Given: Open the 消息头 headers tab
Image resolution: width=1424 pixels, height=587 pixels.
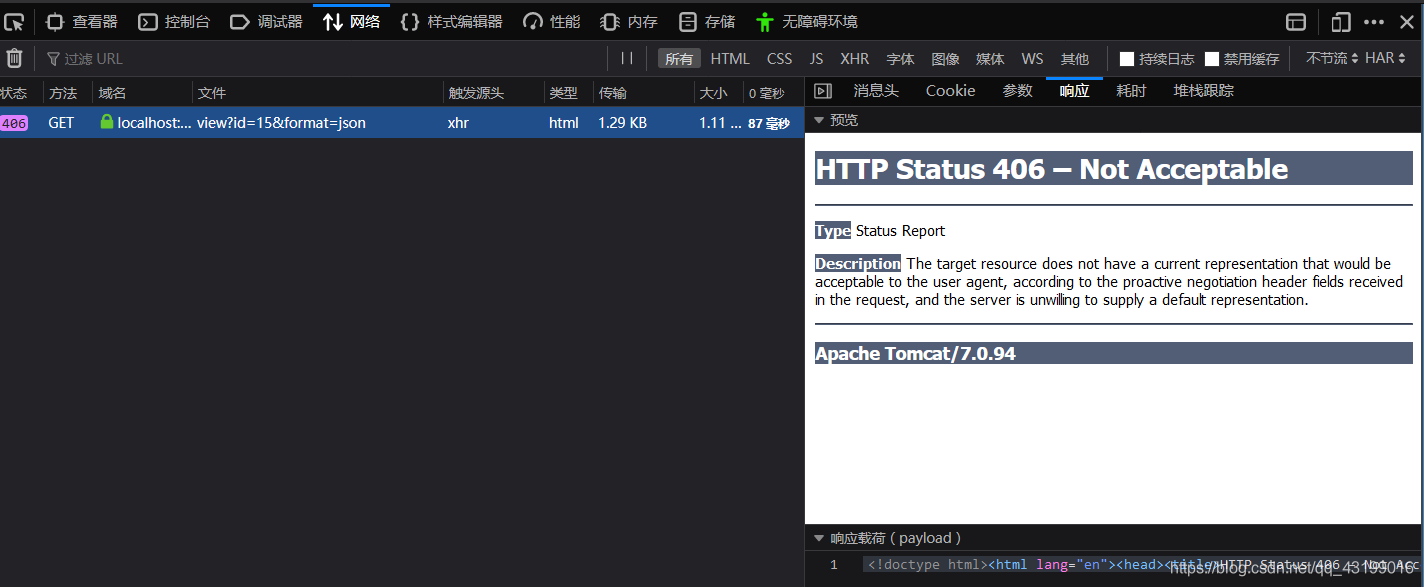Looking at the screenshot, I should point(876,91).
